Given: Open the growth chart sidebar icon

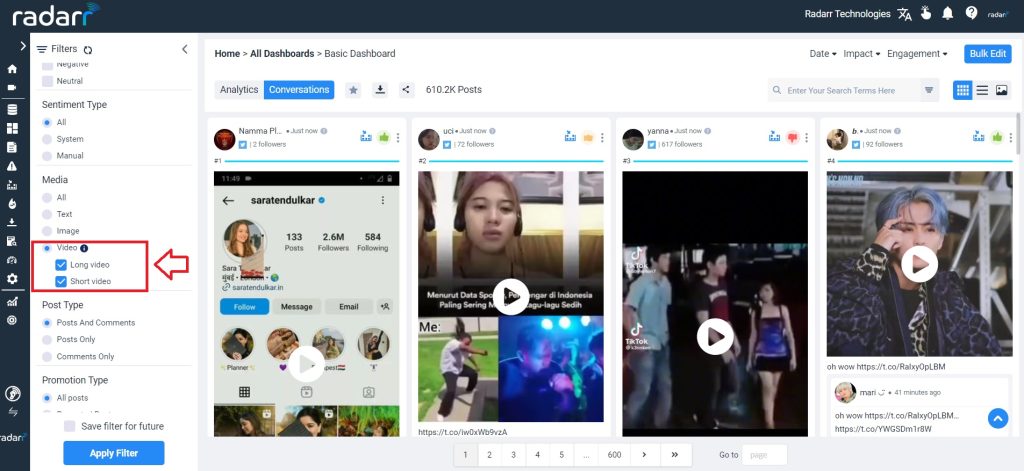Looking at the screenshot, I should coord(12,301).
